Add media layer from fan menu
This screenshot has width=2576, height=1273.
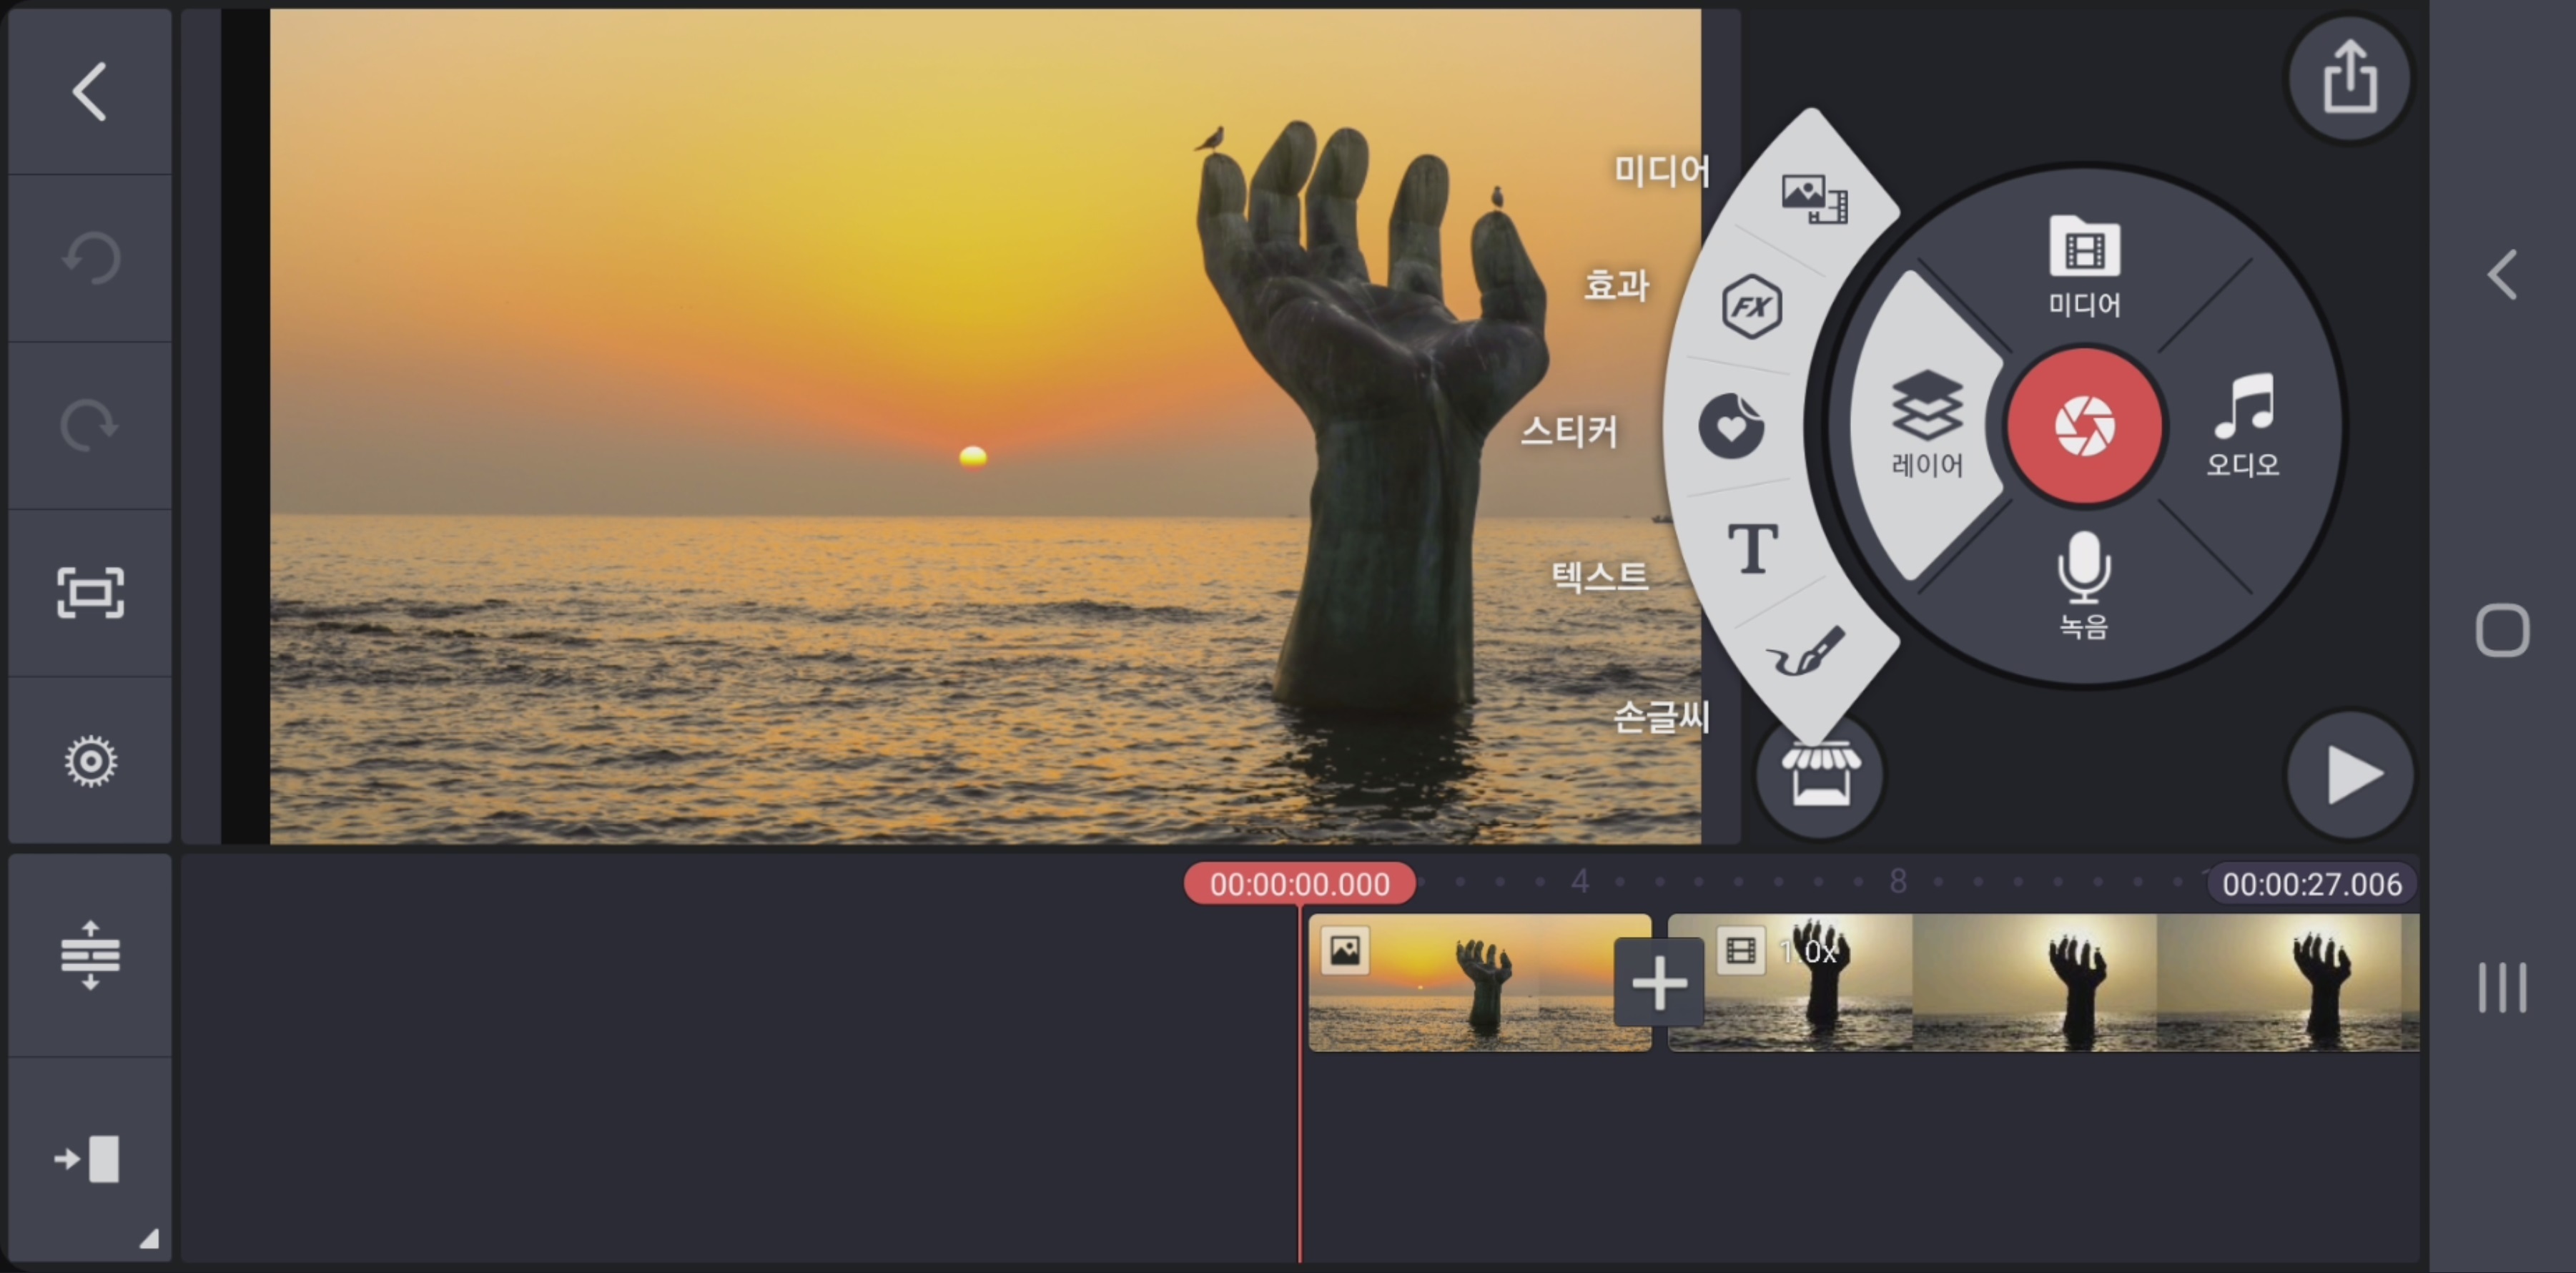click(1814, 197)
